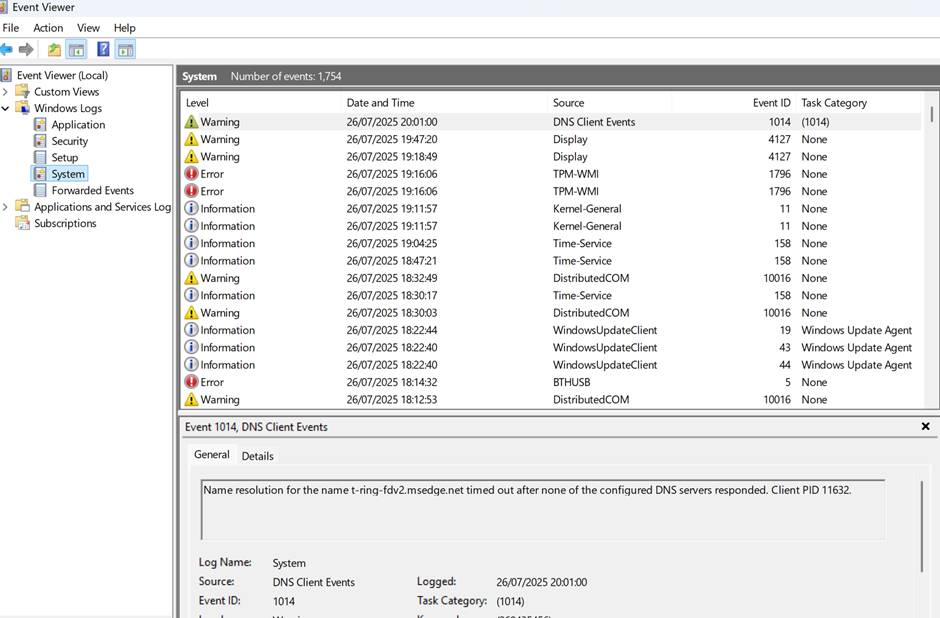The width and height of the screenshot is (940, 618).
Task: Open the File menu
Action: (x=11, y=28)
